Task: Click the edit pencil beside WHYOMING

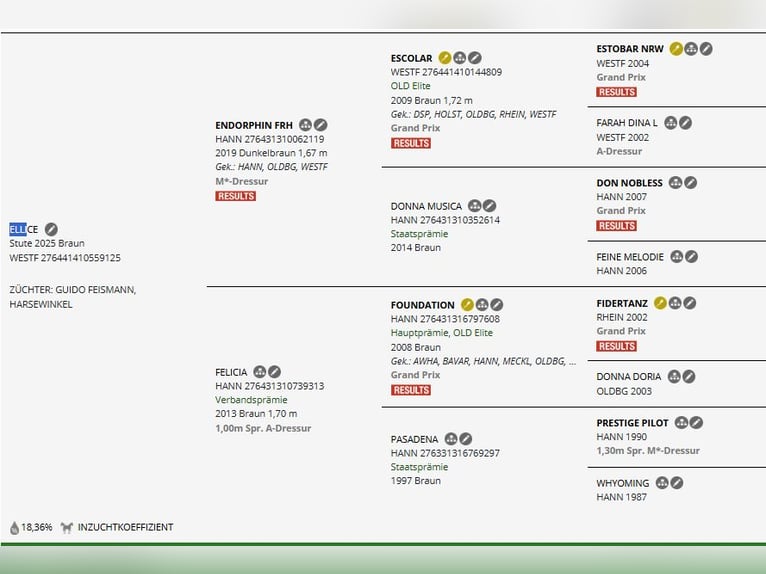Action: 677,483
